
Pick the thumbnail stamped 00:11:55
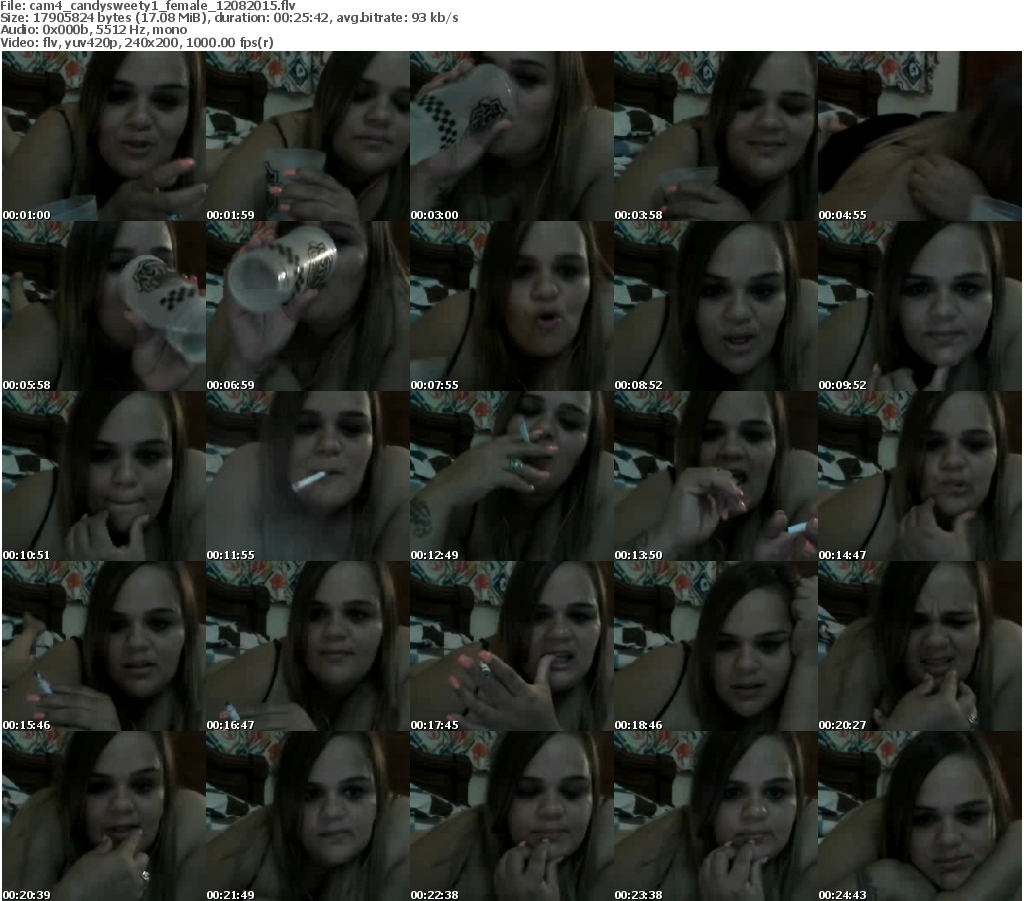coord(308,476)
